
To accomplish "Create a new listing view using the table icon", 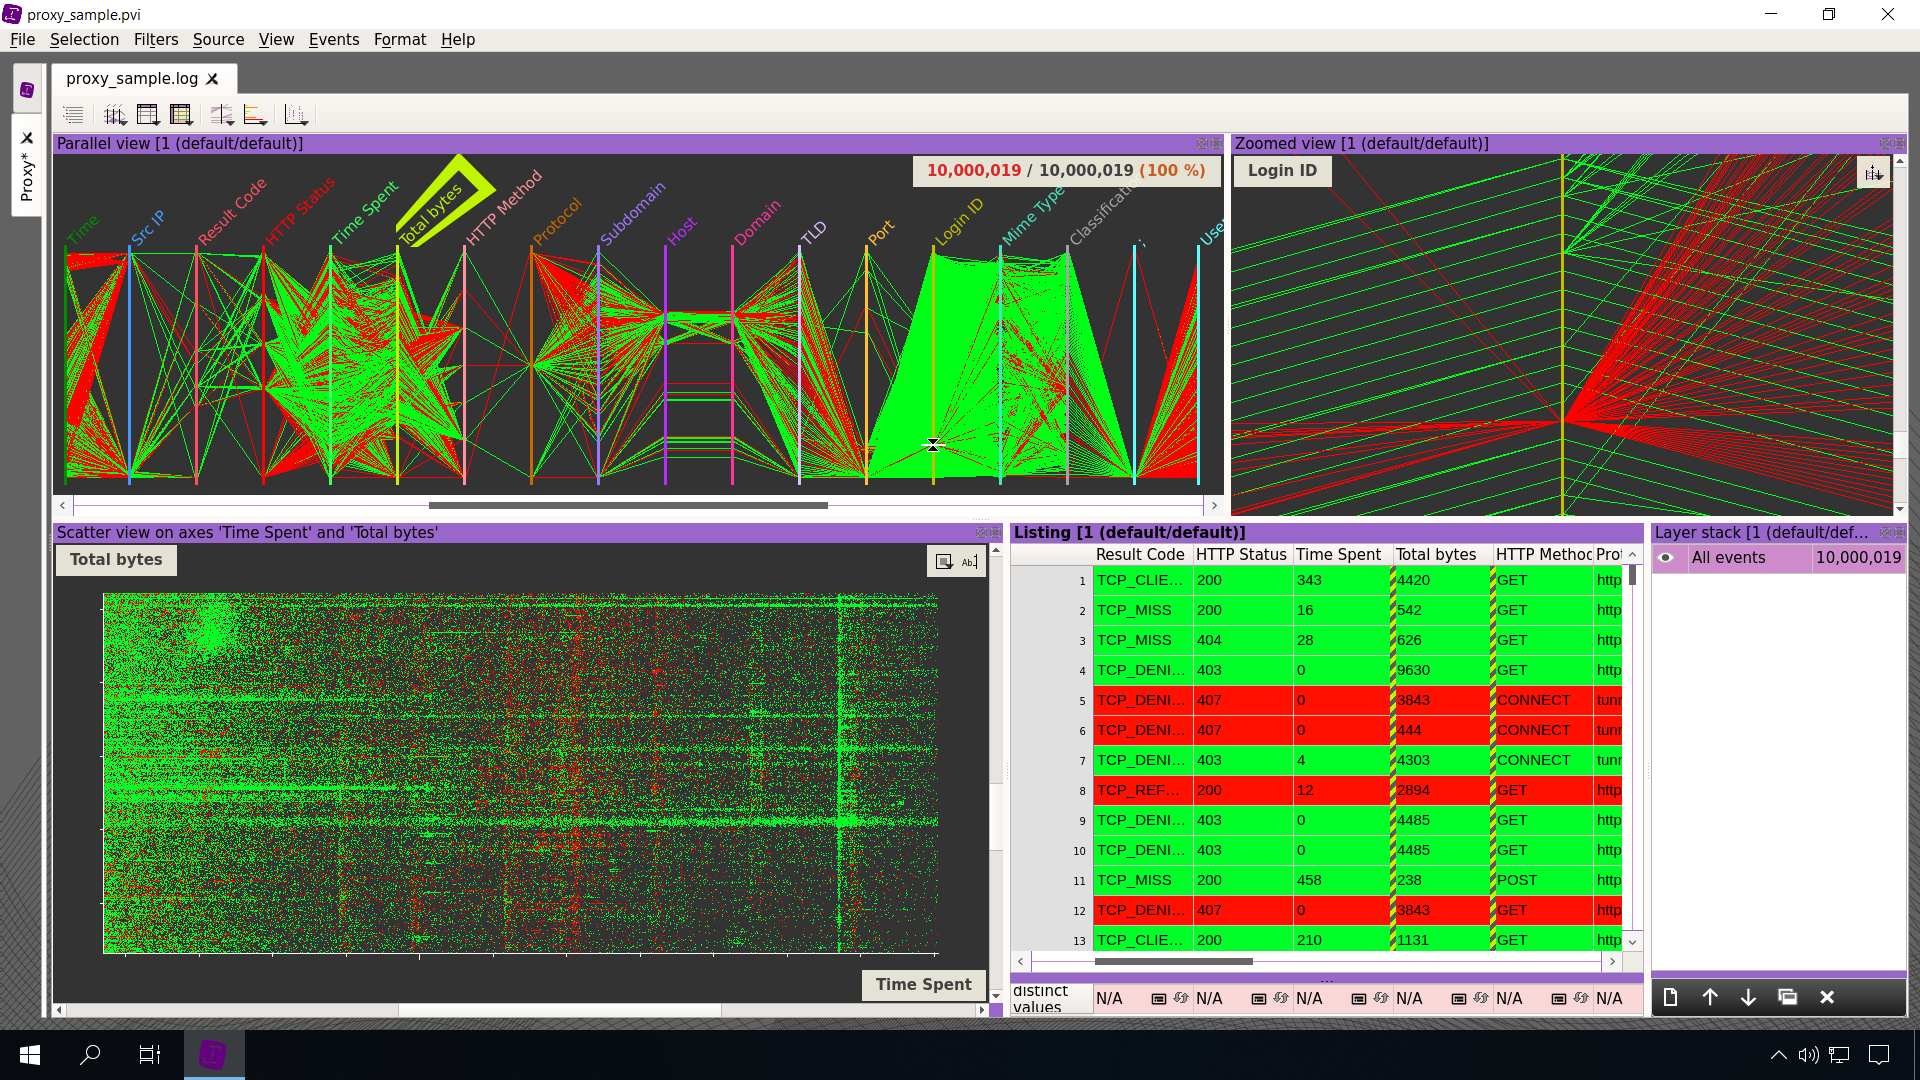I will click(147, 113).
